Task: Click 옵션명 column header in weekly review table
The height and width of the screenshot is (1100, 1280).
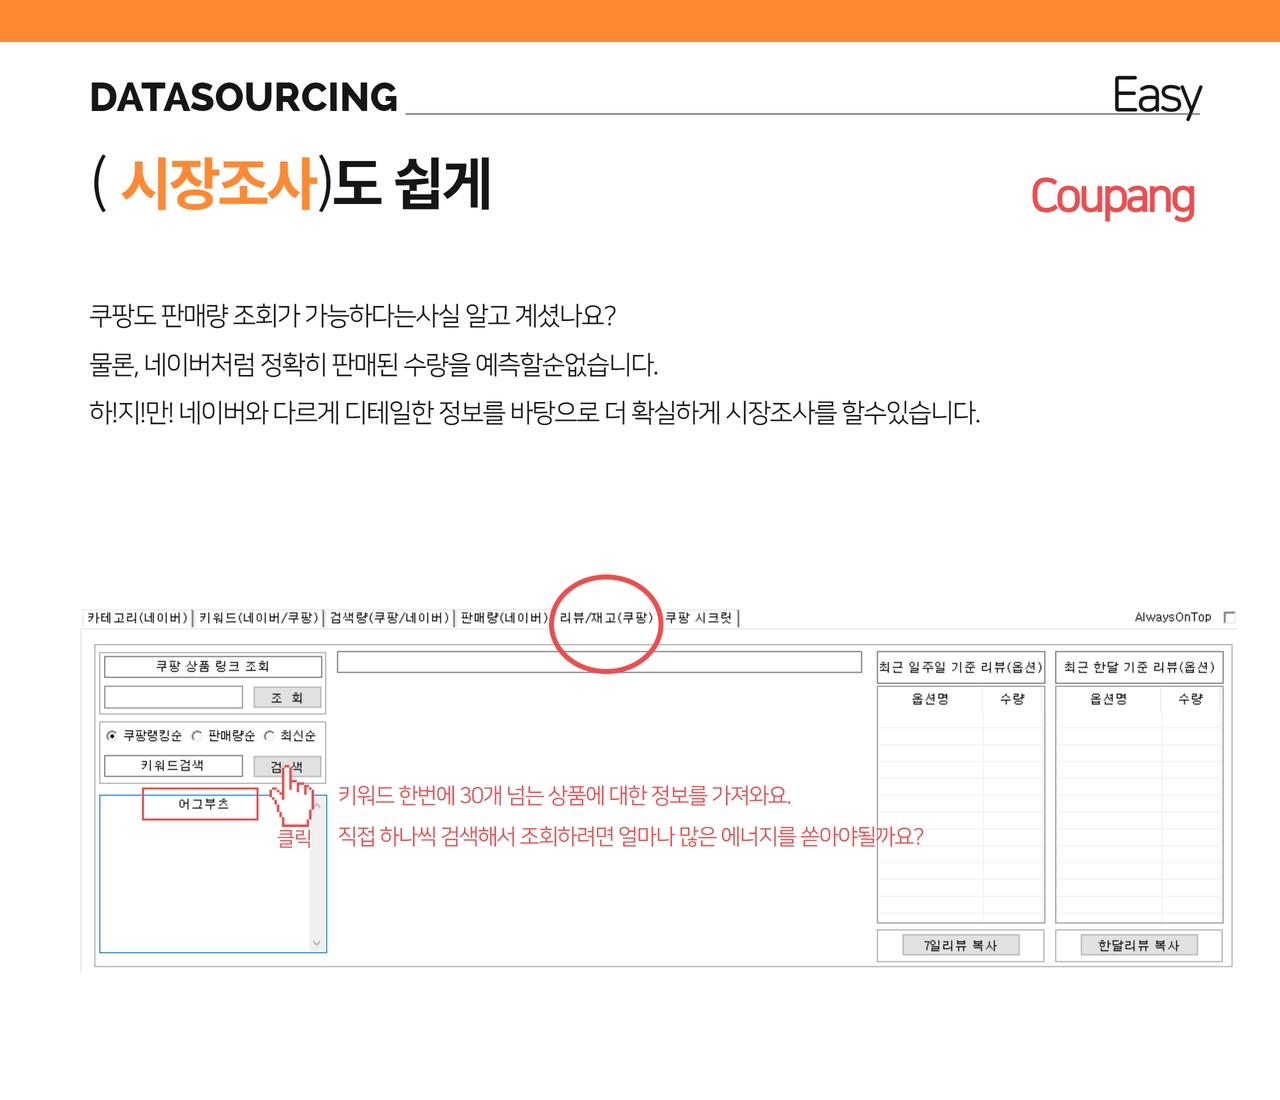Action: [x=930, y=699]
